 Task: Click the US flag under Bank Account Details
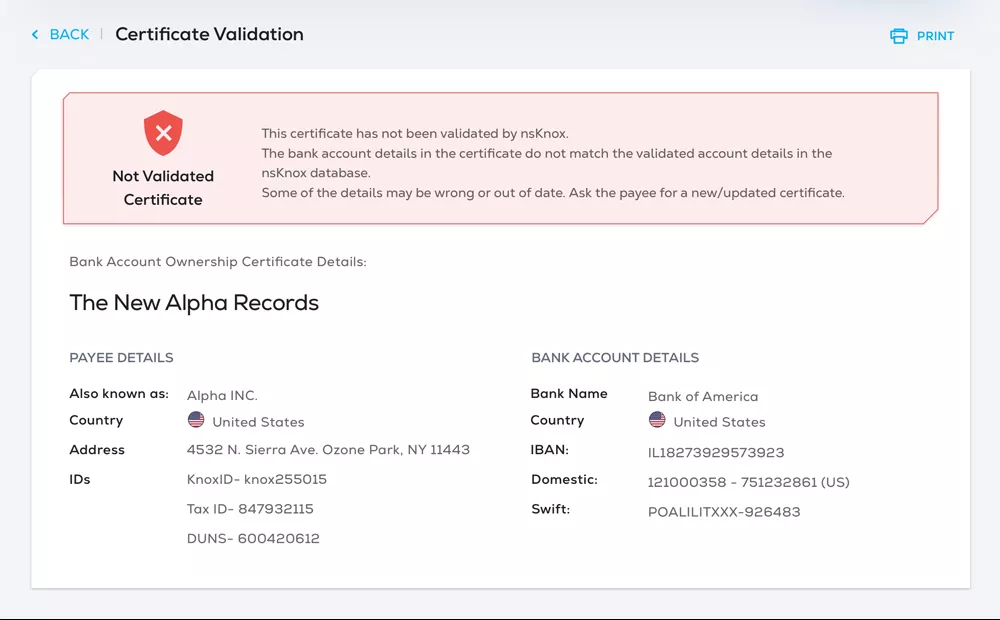(657, 421)
